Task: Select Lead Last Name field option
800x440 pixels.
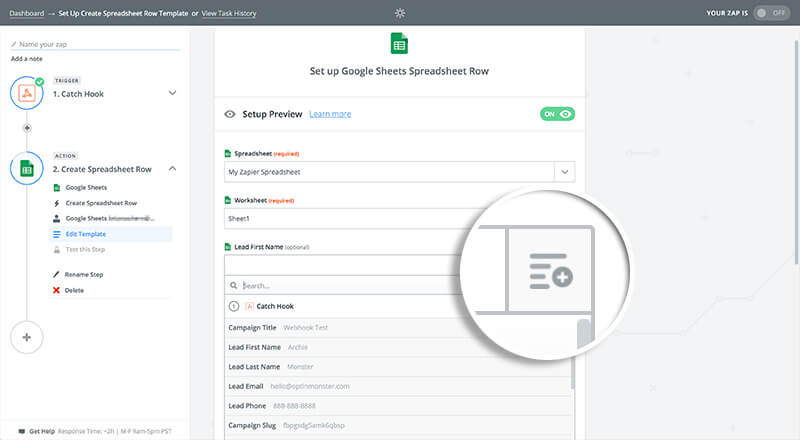Action: coord(398,366)
